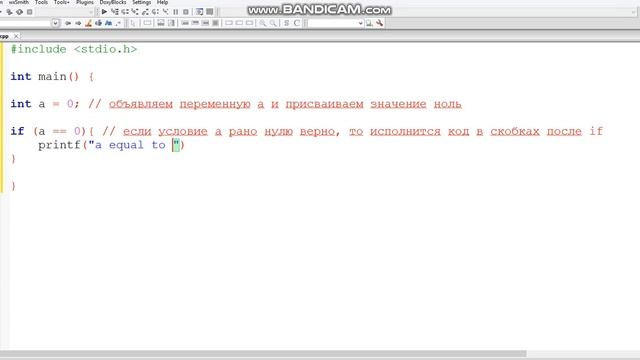
Task: Open the Debugging windows icon
Action: (199, 12)
